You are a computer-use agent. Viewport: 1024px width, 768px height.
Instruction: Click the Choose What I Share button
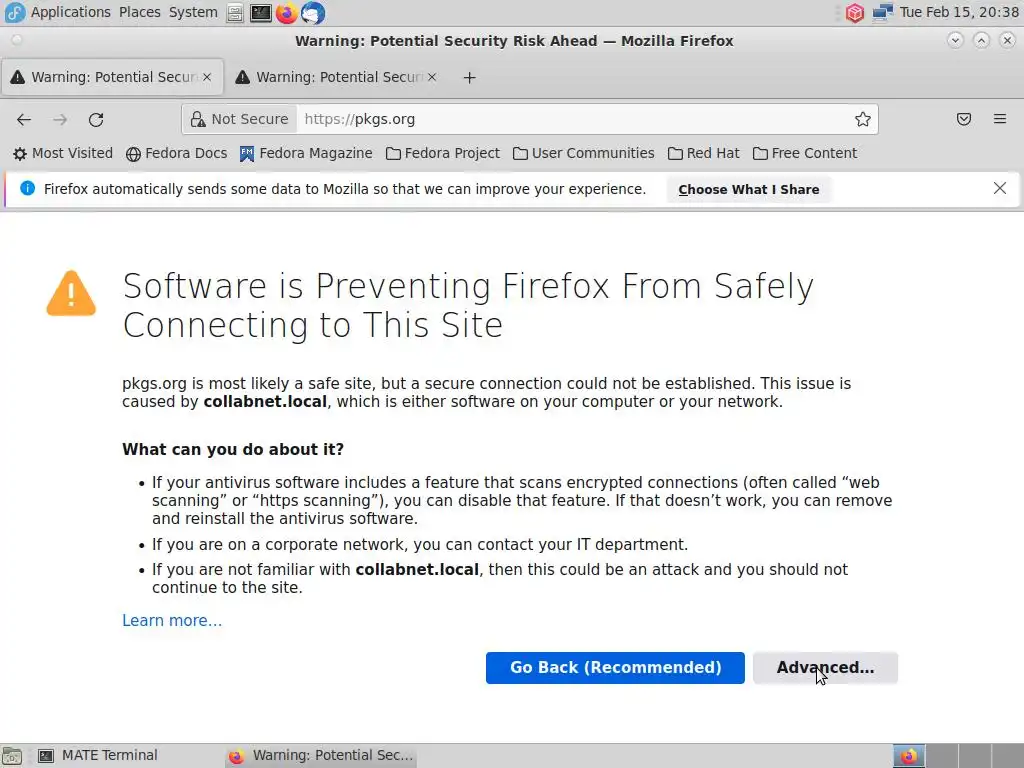tap(748, 189)
